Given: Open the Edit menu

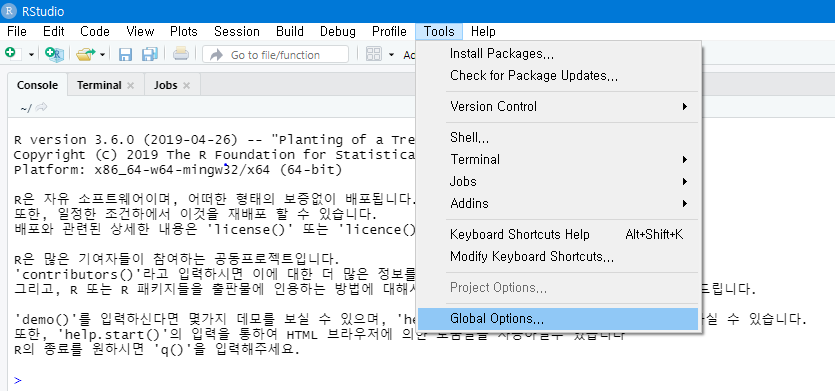Looking at the screenshot, I should pyautogui.click(x=54, y=31).
